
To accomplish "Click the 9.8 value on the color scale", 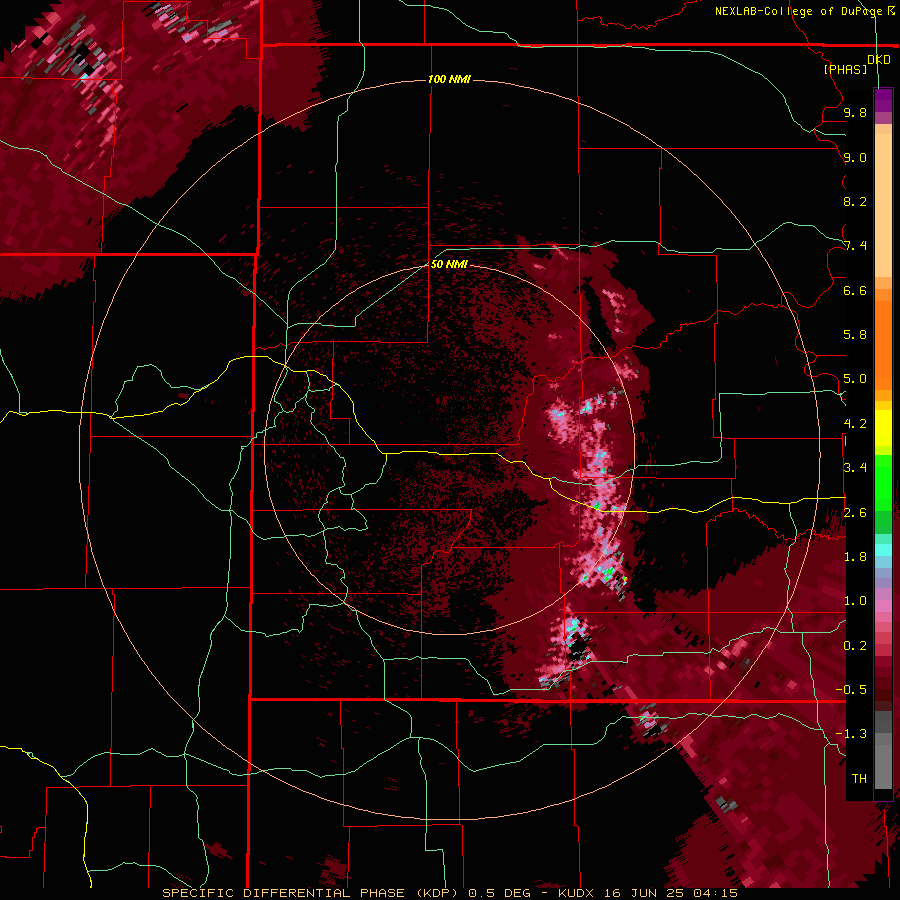I will point(855,112).
